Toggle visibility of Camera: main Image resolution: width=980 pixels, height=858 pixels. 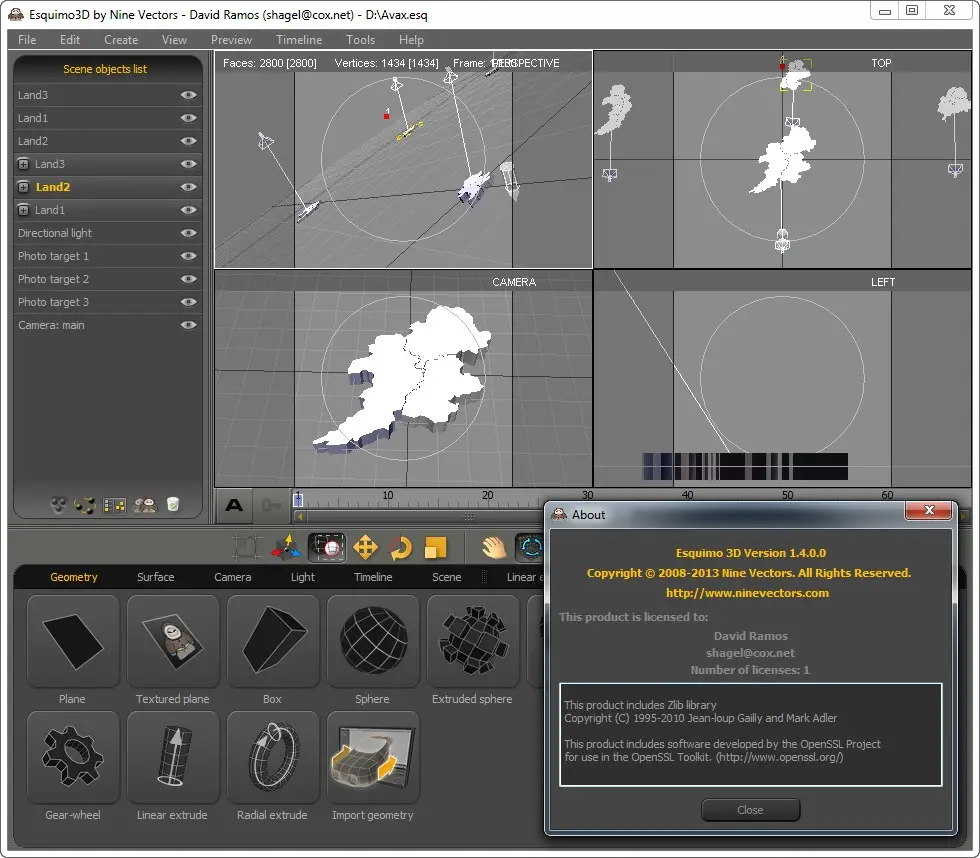pyautogui.click(x=189, y=325)
